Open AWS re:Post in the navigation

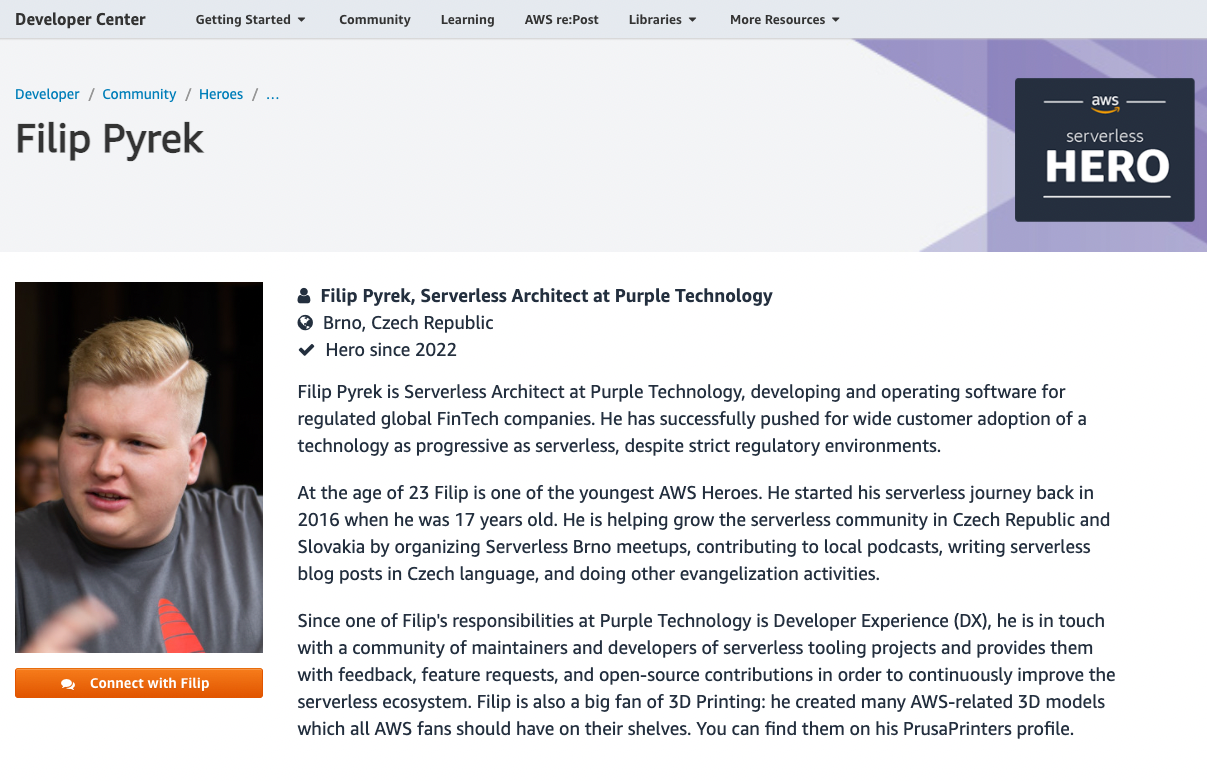coord(562,19)
